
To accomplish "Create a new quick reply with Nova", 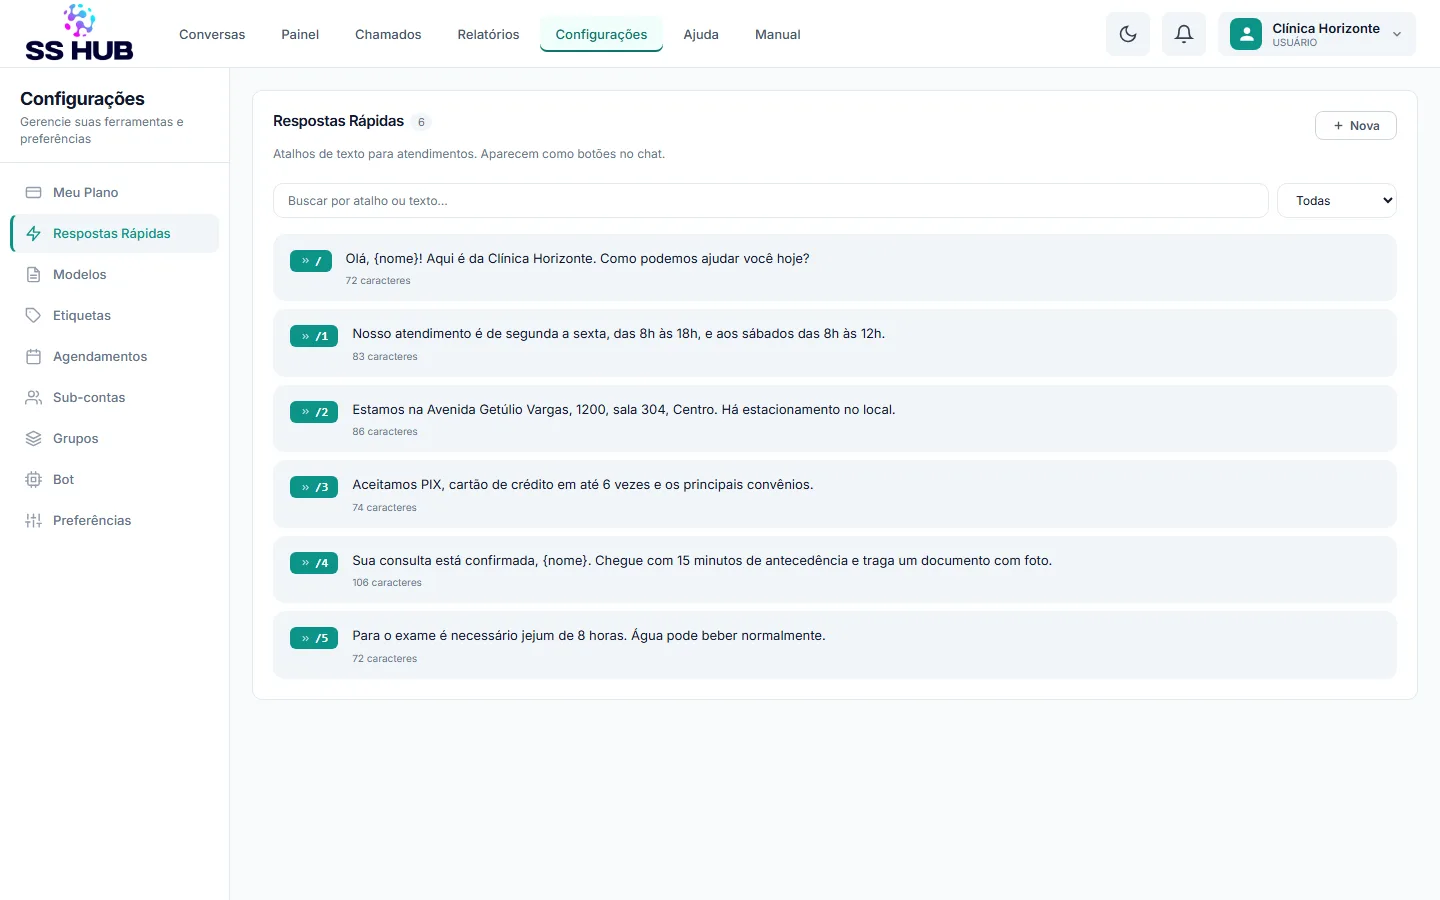I will tap(1355, 125).
